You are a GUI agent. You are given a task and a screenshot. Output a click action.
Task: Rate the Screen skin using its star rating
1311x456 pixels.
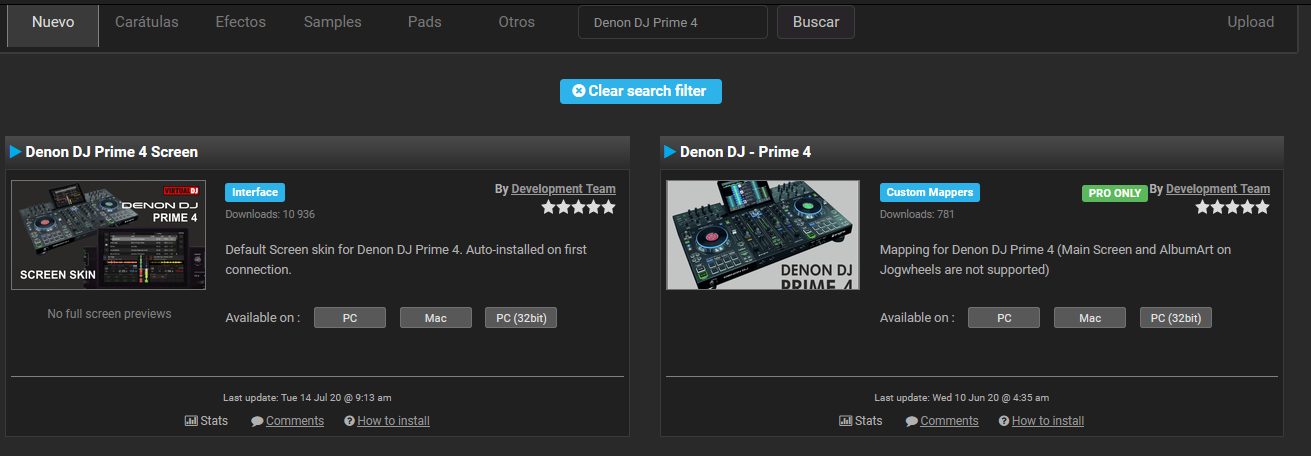pos(579,208)
